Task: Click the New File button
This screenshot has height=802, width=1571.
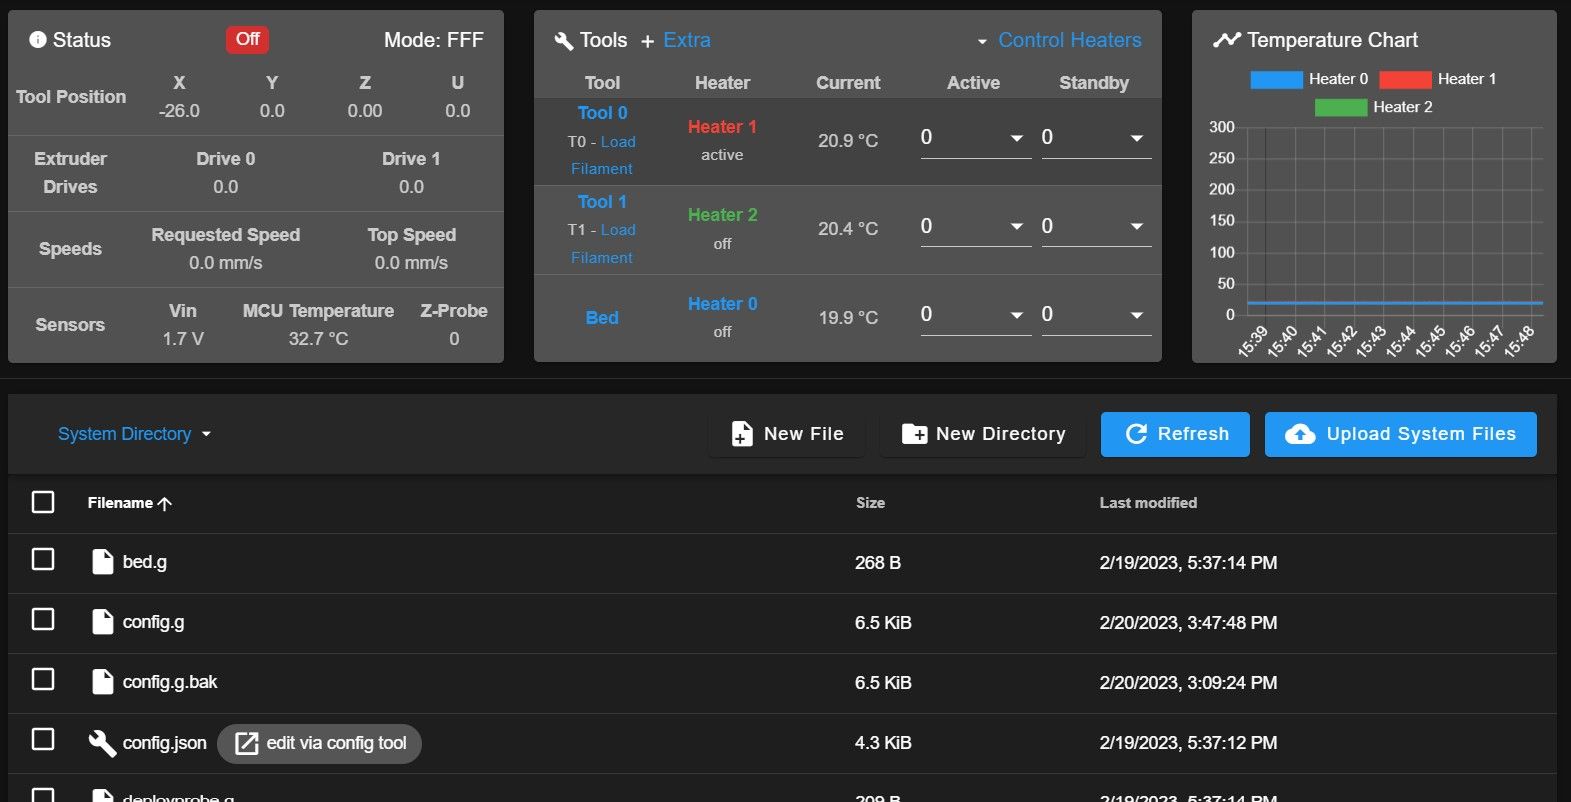Action: [x=787, y=434]
